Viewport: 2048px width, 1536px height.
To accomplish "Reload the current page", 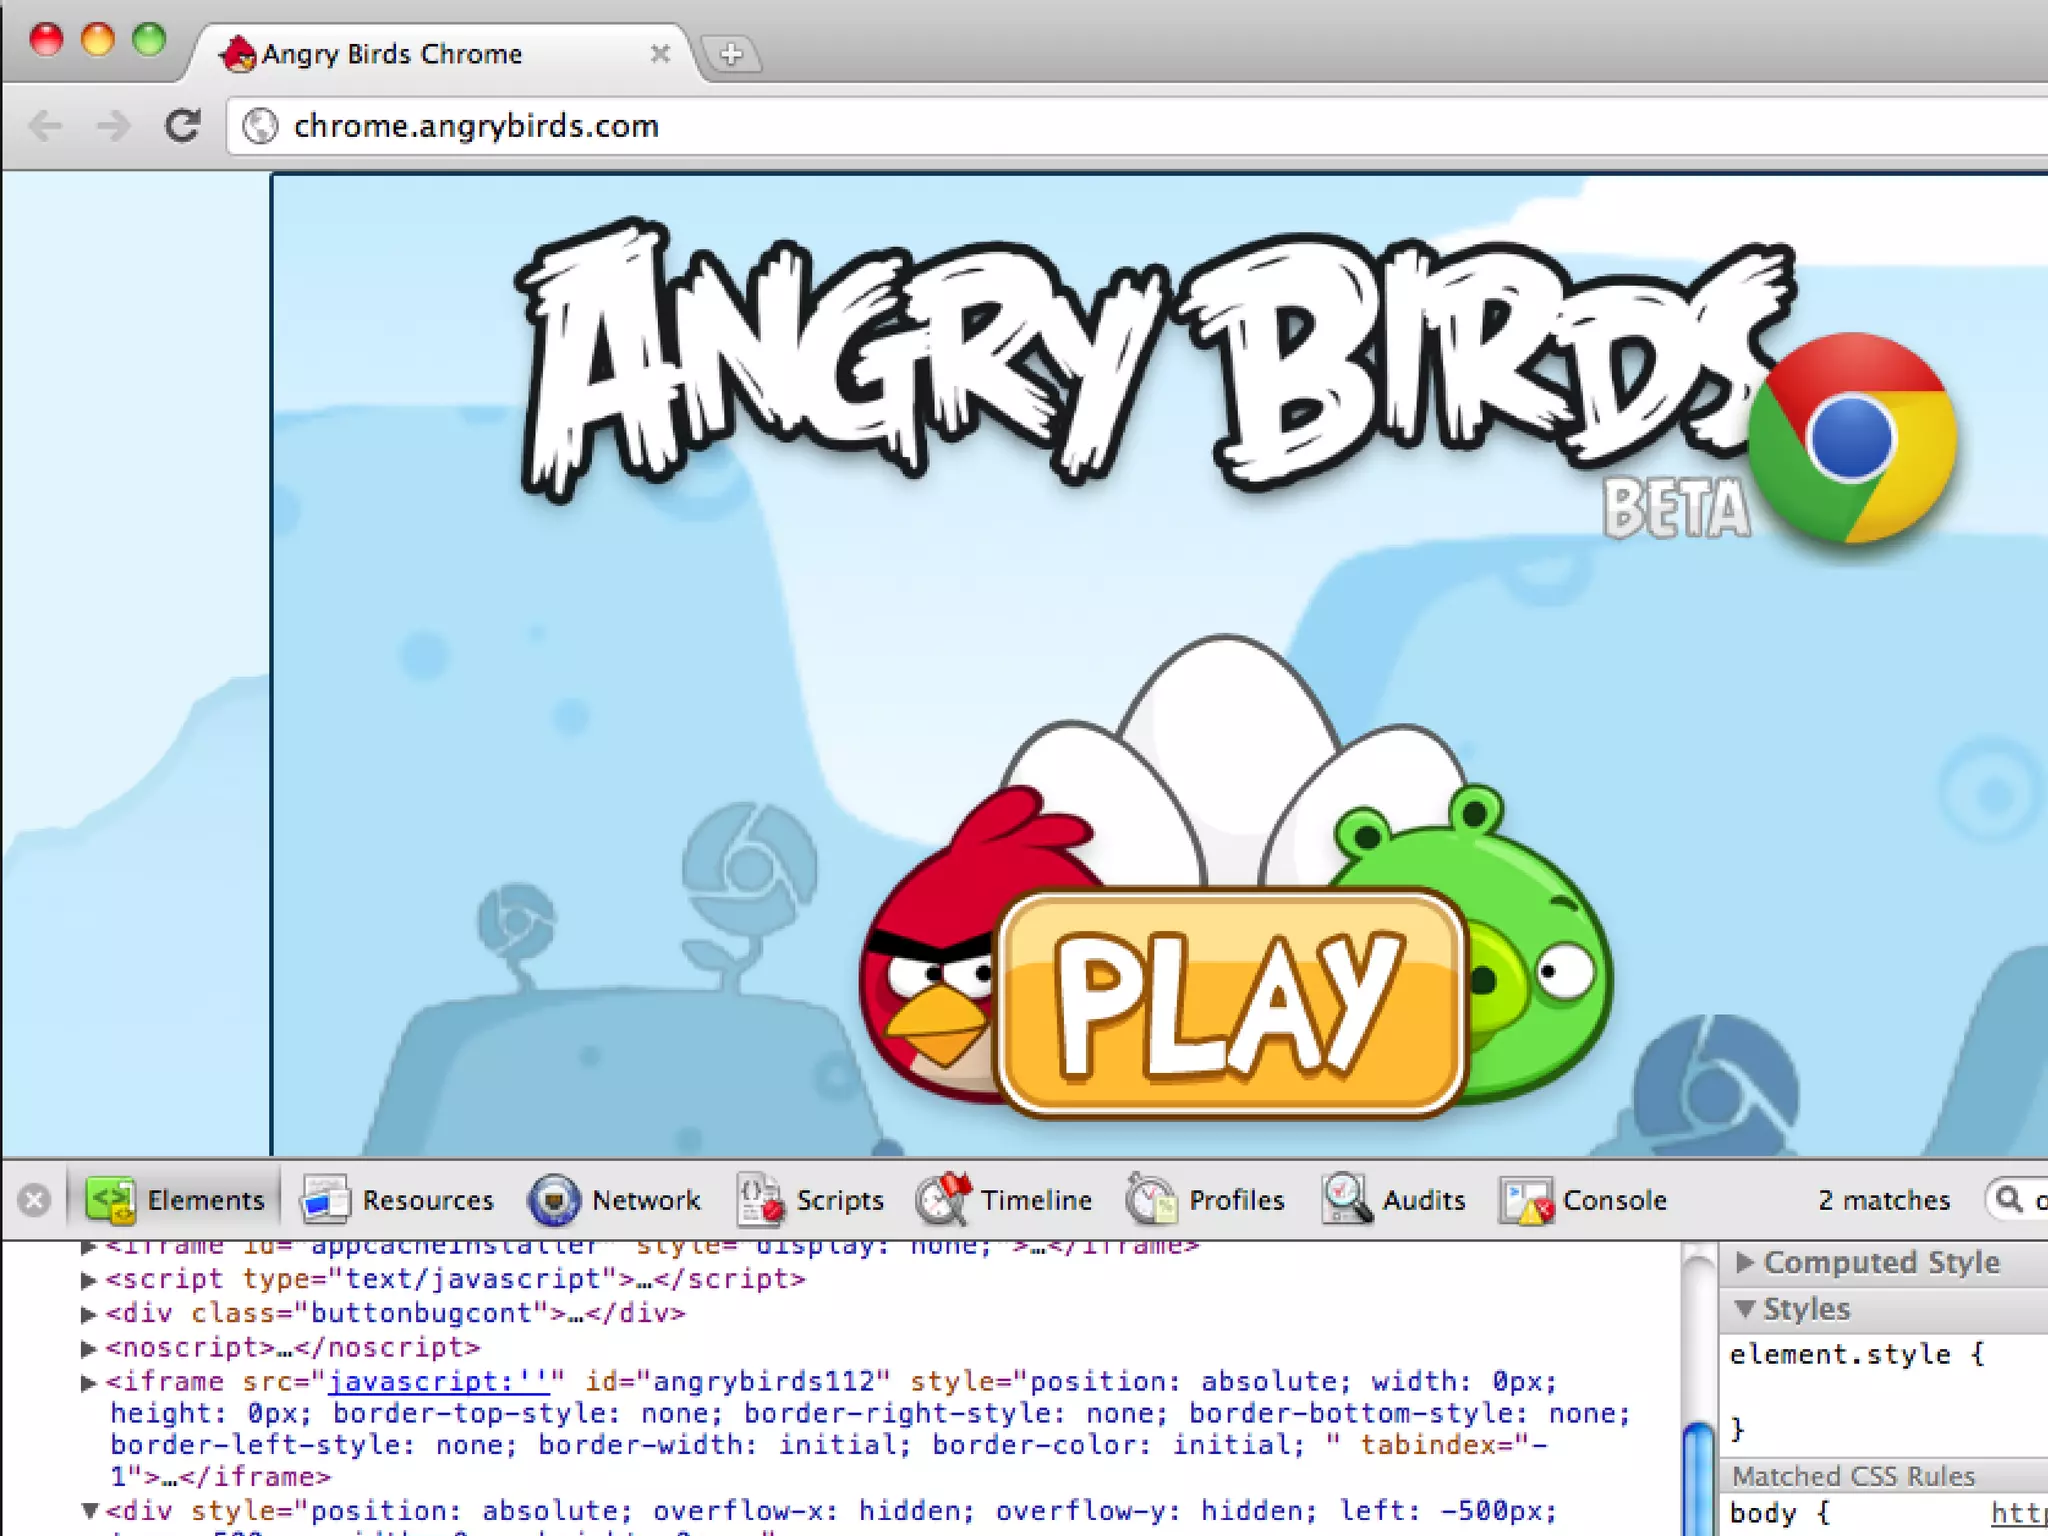I will coord(182,126).
